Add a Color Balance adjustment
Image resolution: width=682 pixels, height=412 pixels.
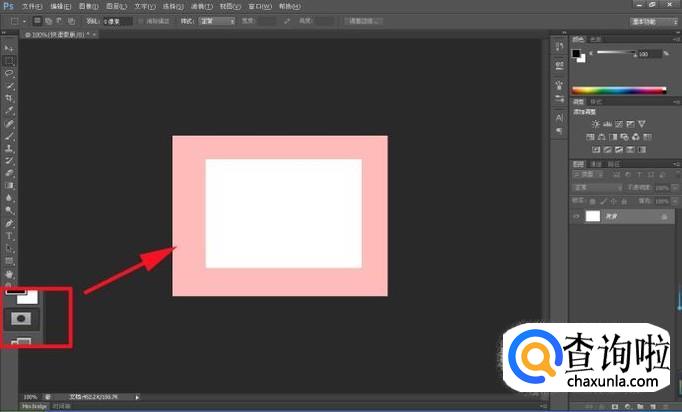click(x=602, y=137)
